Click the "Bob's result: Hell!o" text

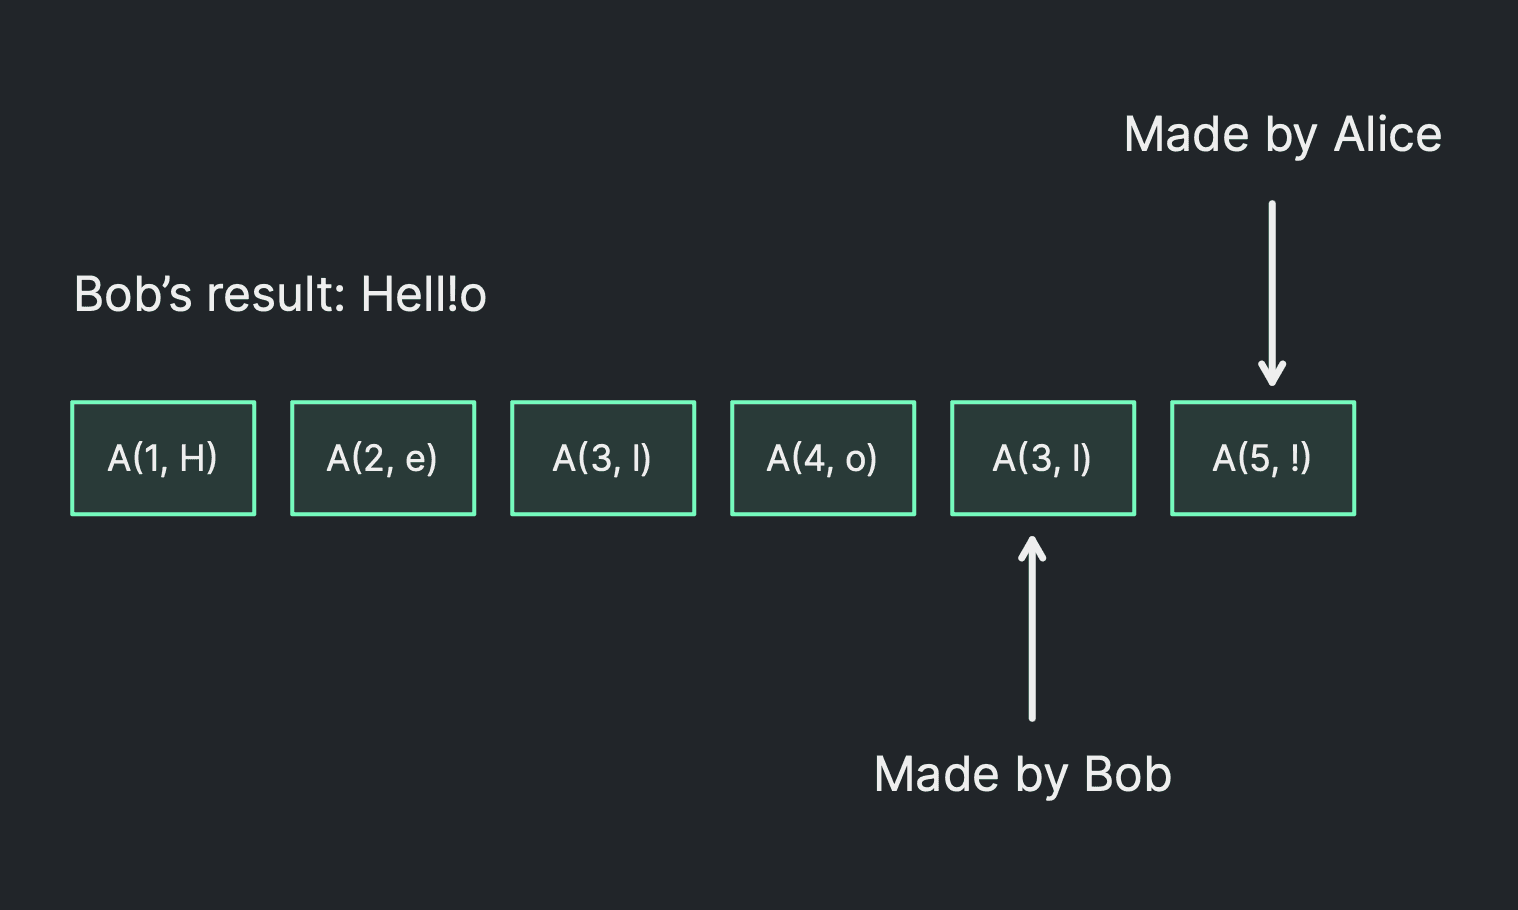click(x=280, y=295)
